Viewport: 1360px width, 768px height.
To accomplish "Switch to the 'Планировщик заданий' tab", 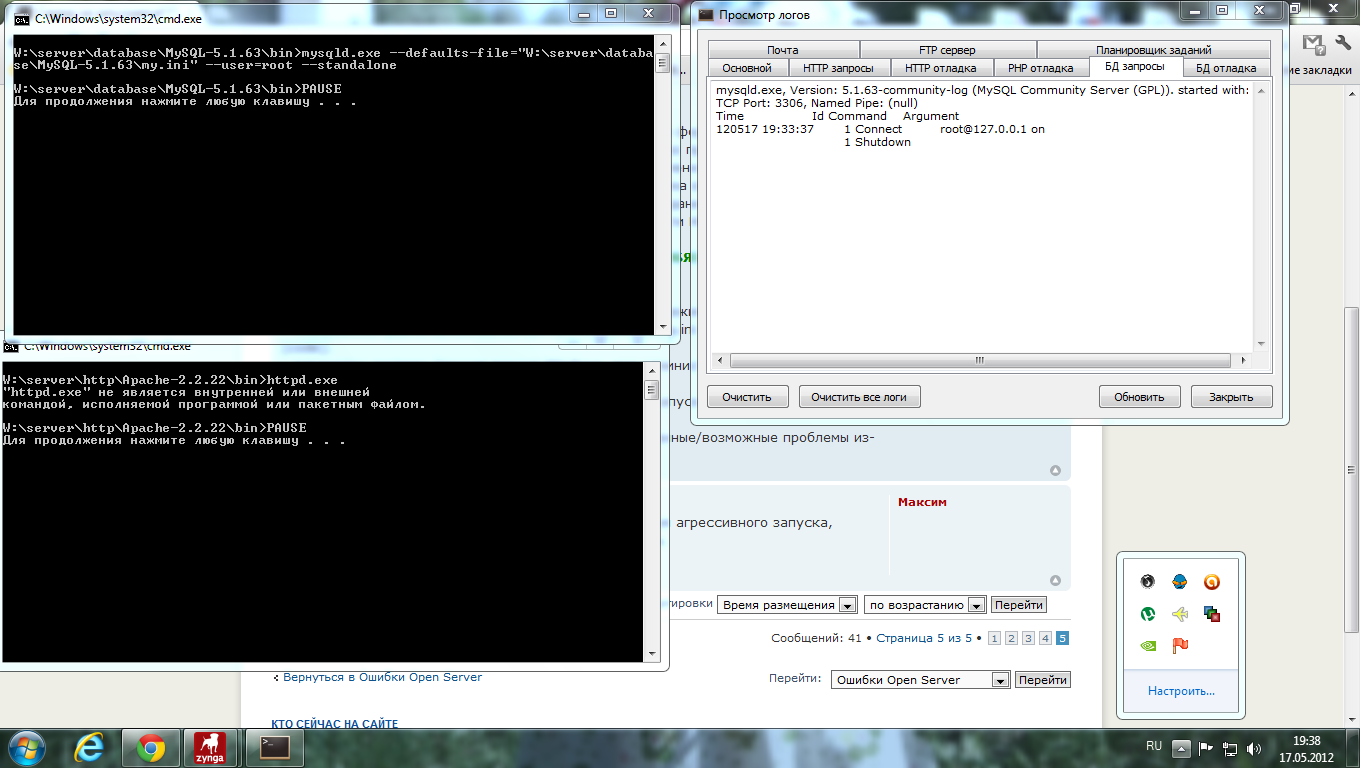I will click(1153, 50).
